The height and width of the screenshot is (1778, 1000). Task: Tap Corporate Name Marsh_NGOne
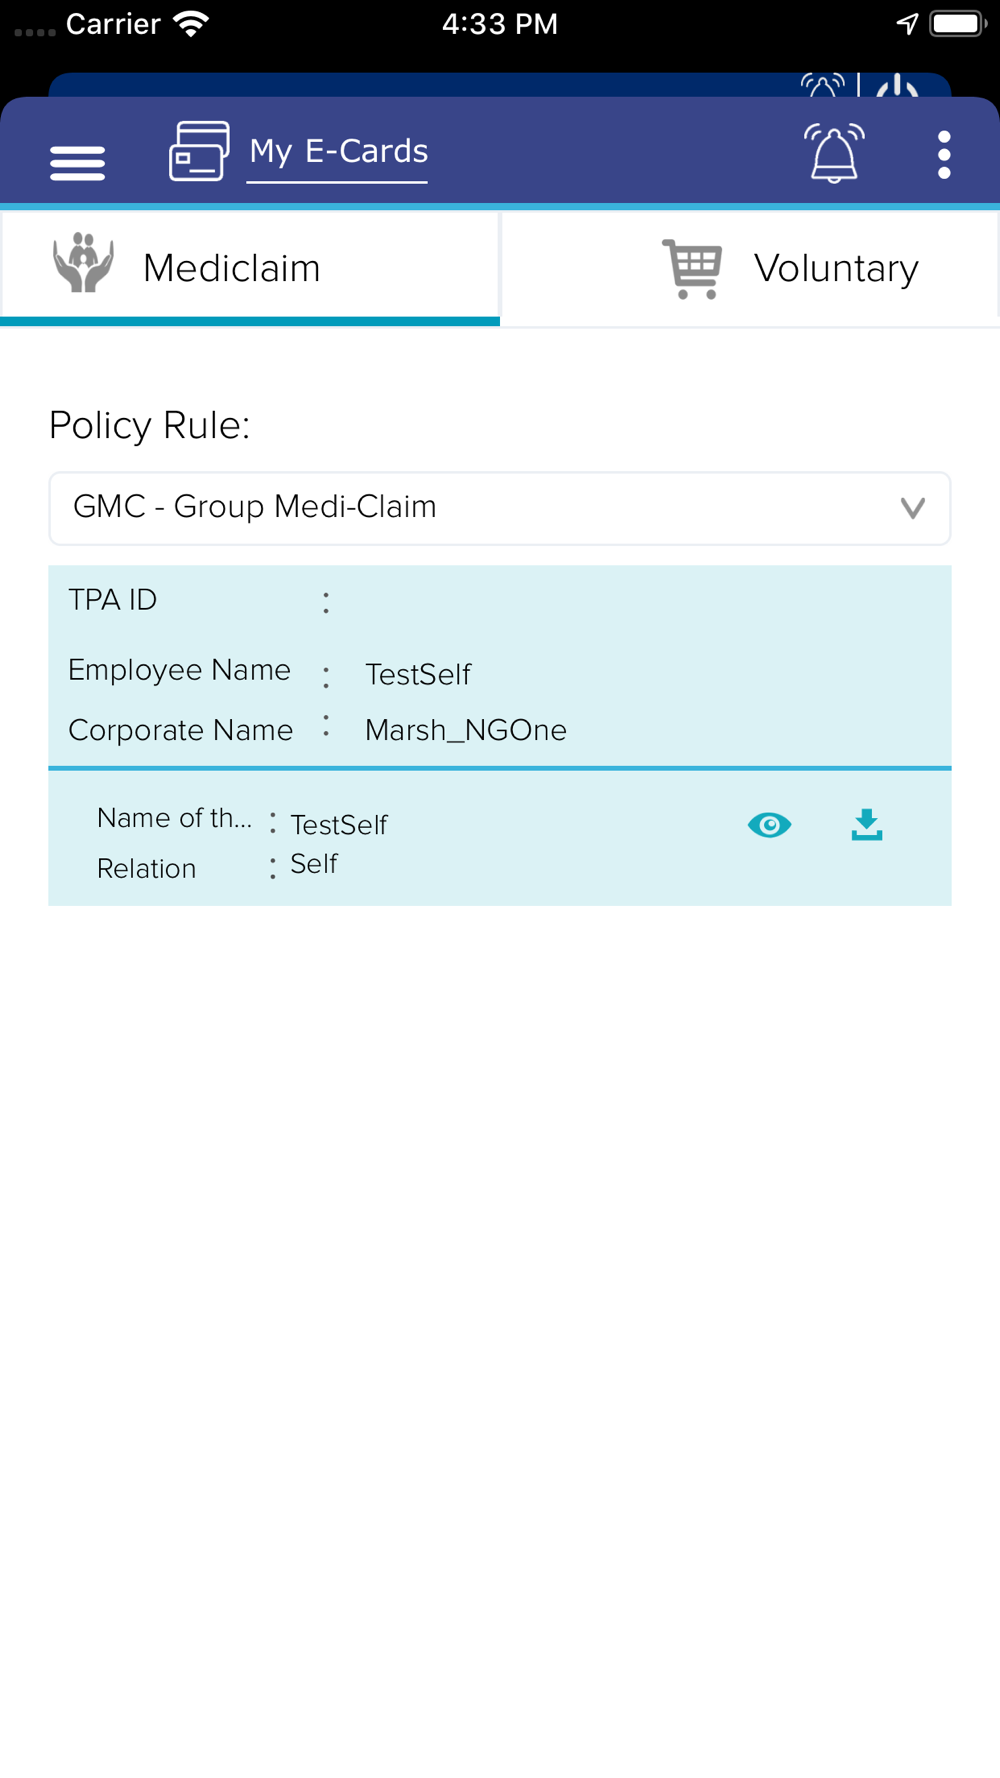[466, 730]
